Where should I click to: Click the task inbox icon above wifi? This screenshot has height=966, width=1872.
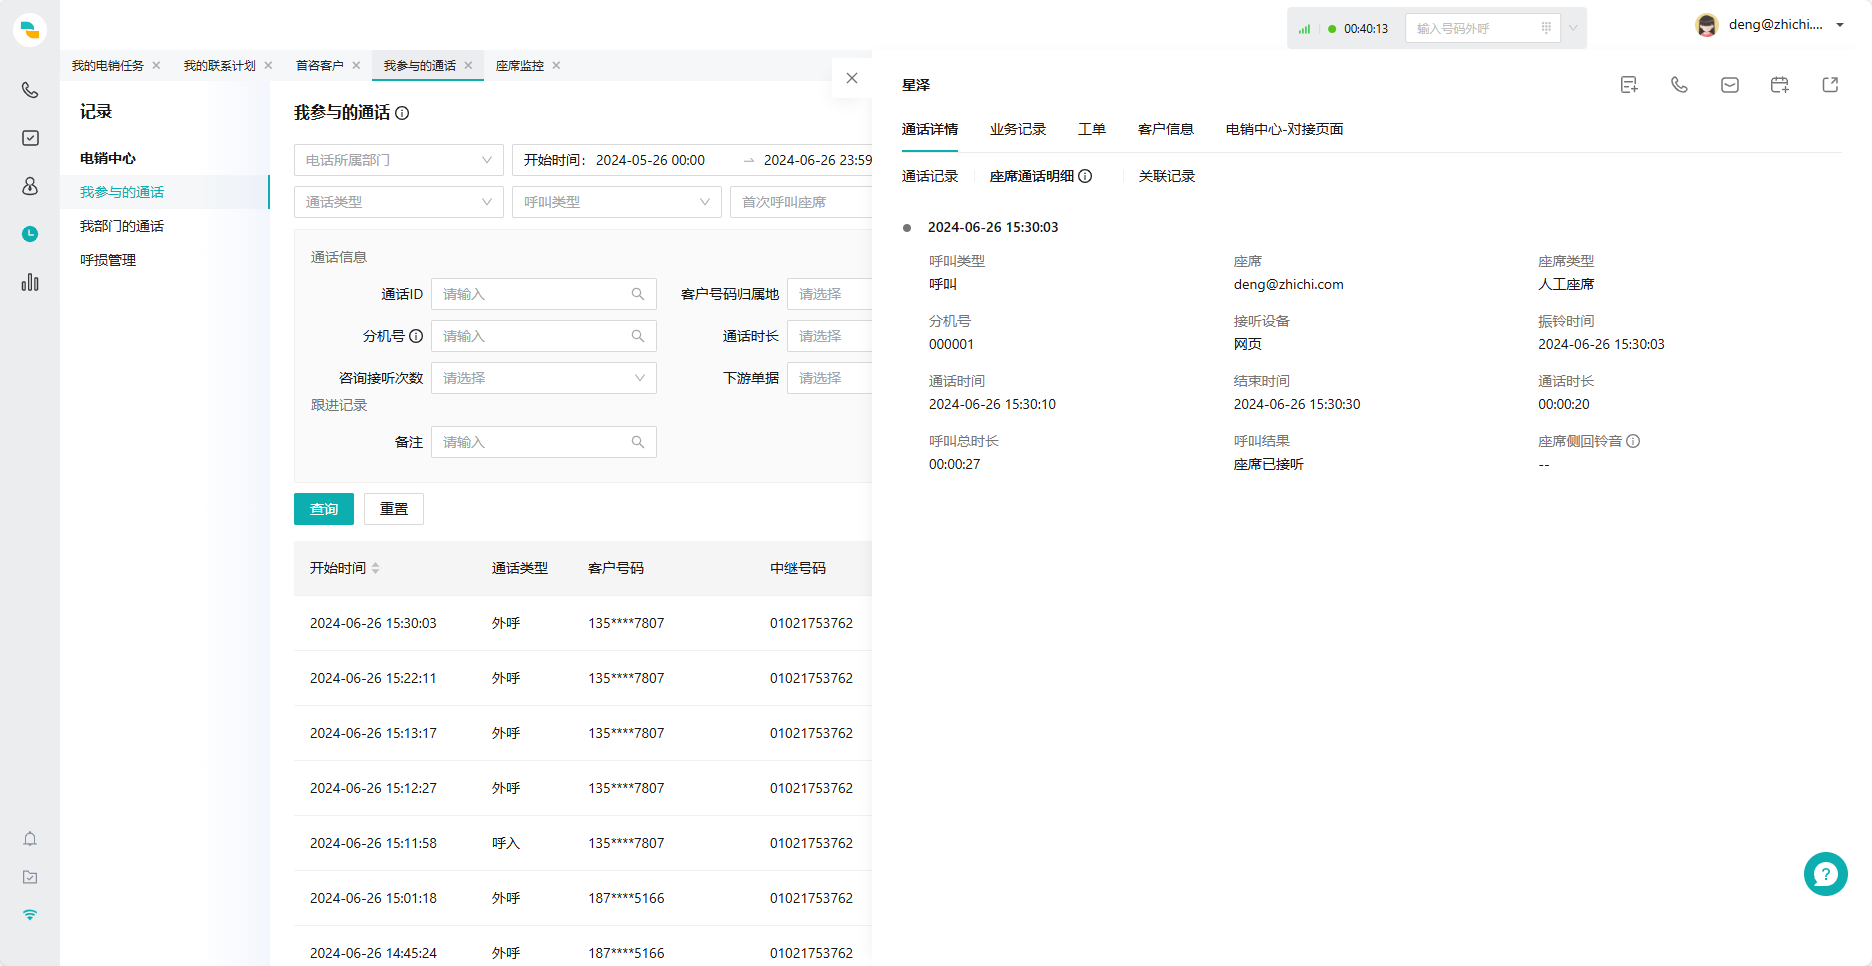pos(30,877)
